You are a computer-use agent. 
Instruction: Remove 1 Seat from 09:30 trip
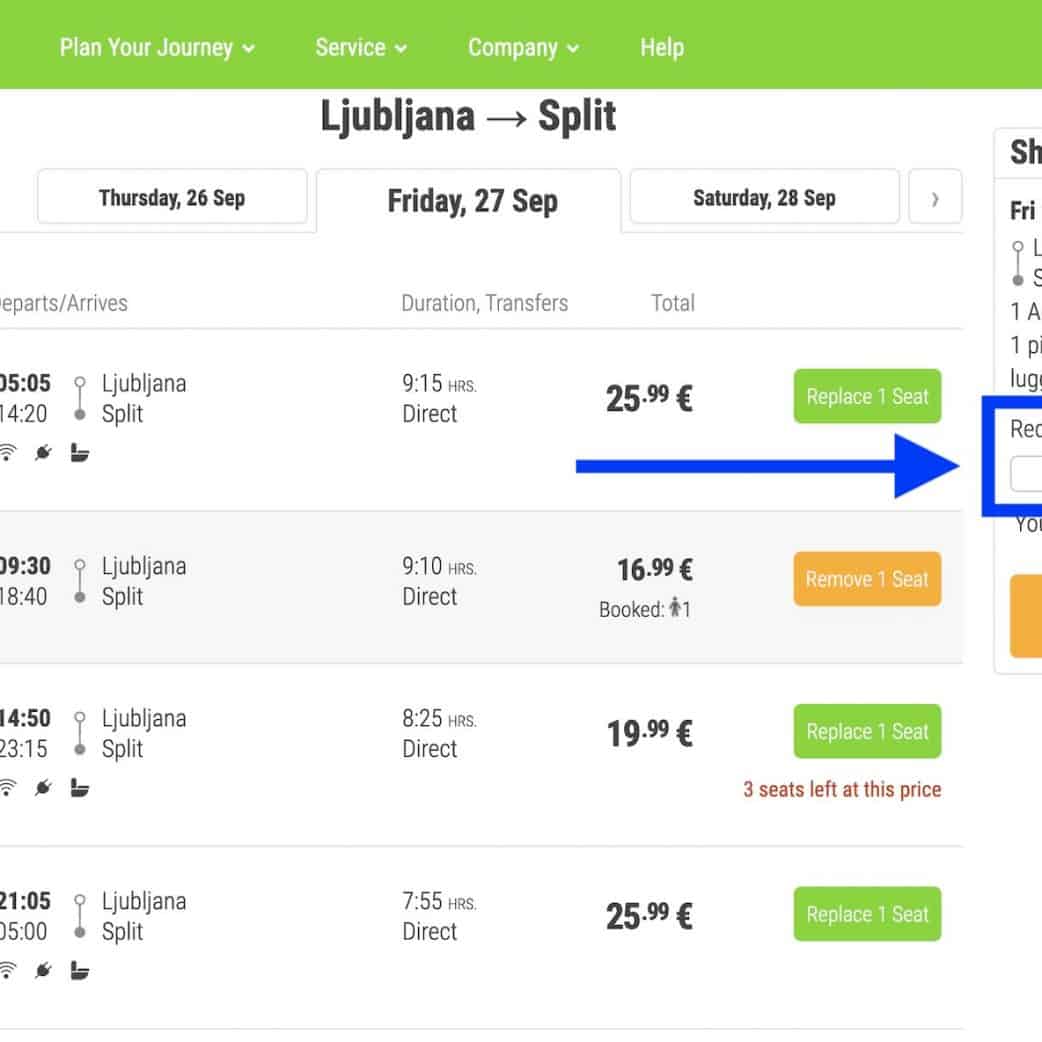[x=867, y=579]
